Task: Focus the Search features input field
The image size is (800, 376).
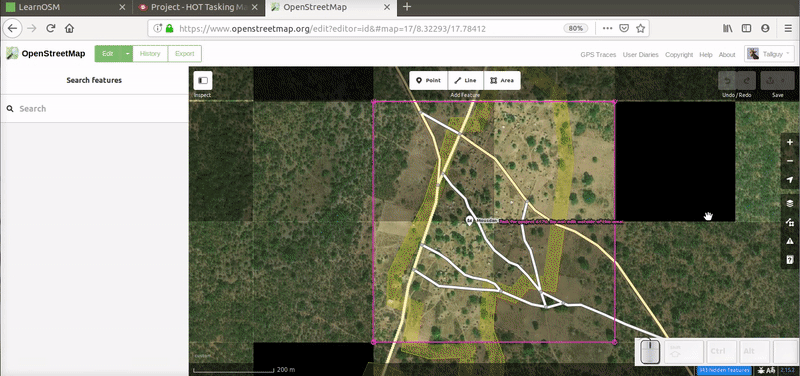Action: [94, 109]
